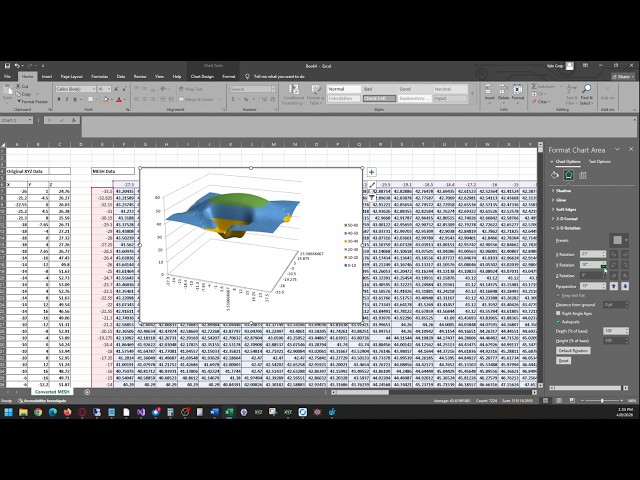Switch to the Page Layout tab

click(71, 76)
